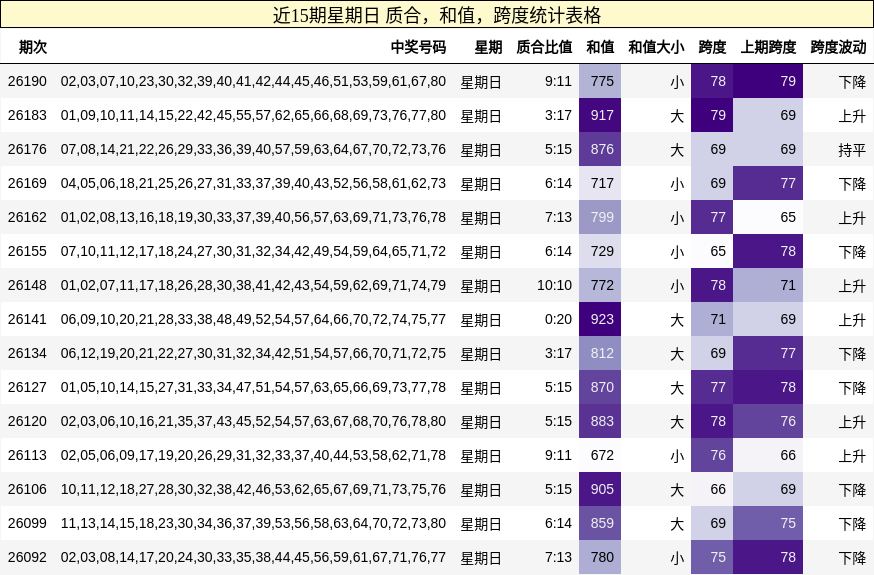Click ratio 3:17 in row 26183
This screenshot has height=575, width=874.
coord(559,115)
